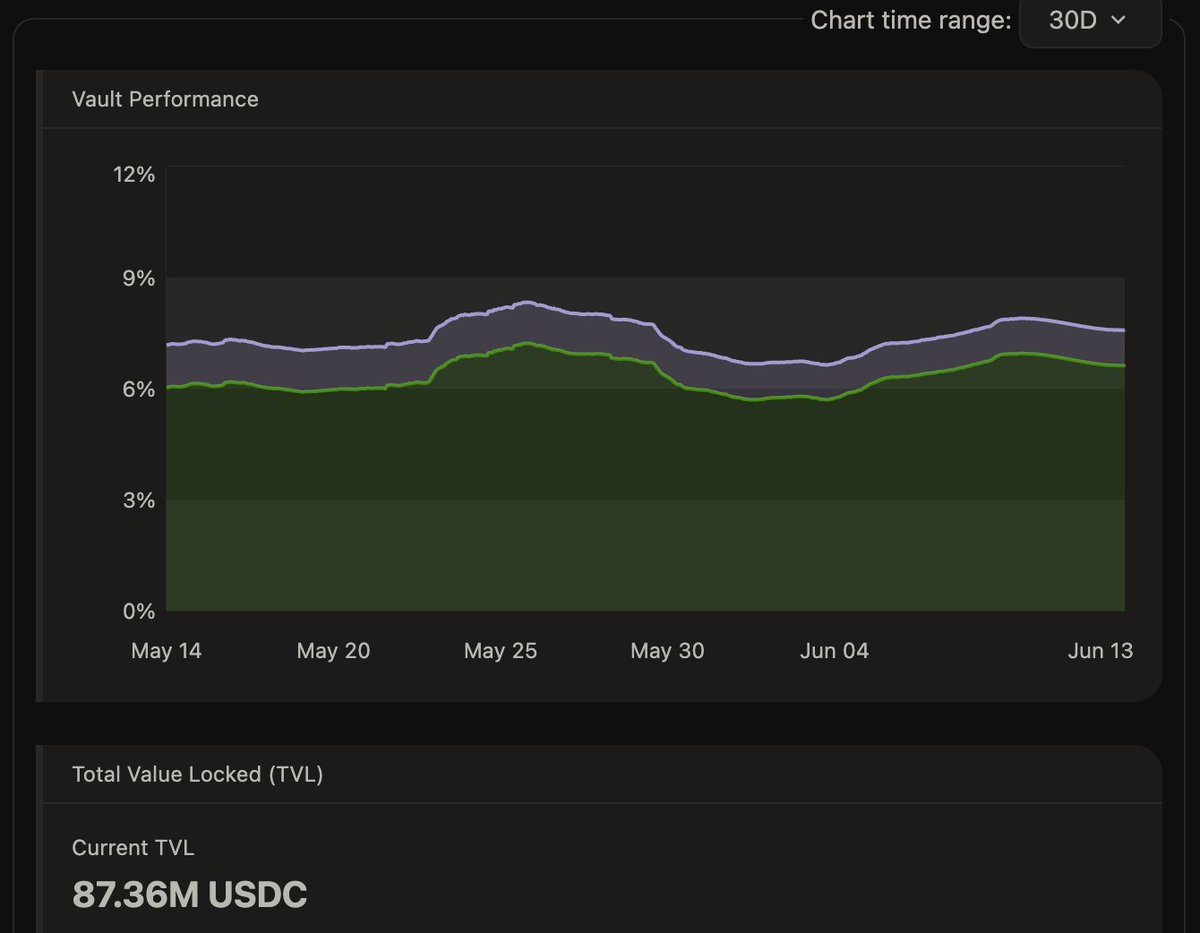Click the 12% y-axis label
Viewport: 1200px width, 933px height.
coord(134,174)
